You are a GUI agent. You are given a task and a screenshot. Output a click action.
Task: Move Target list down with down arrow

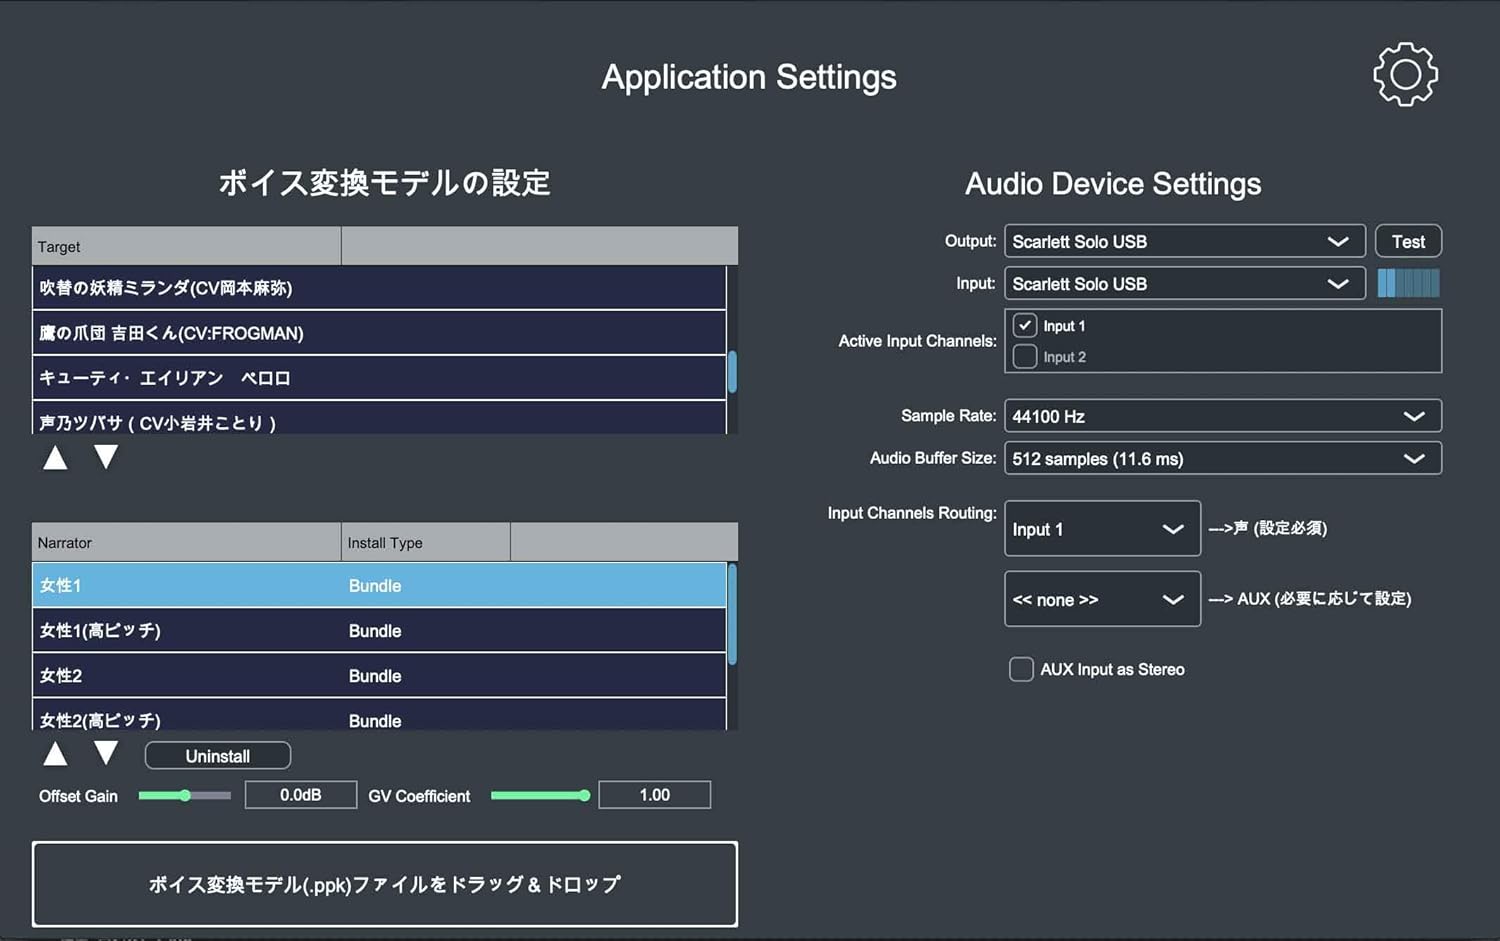click(x=106, y=458)
